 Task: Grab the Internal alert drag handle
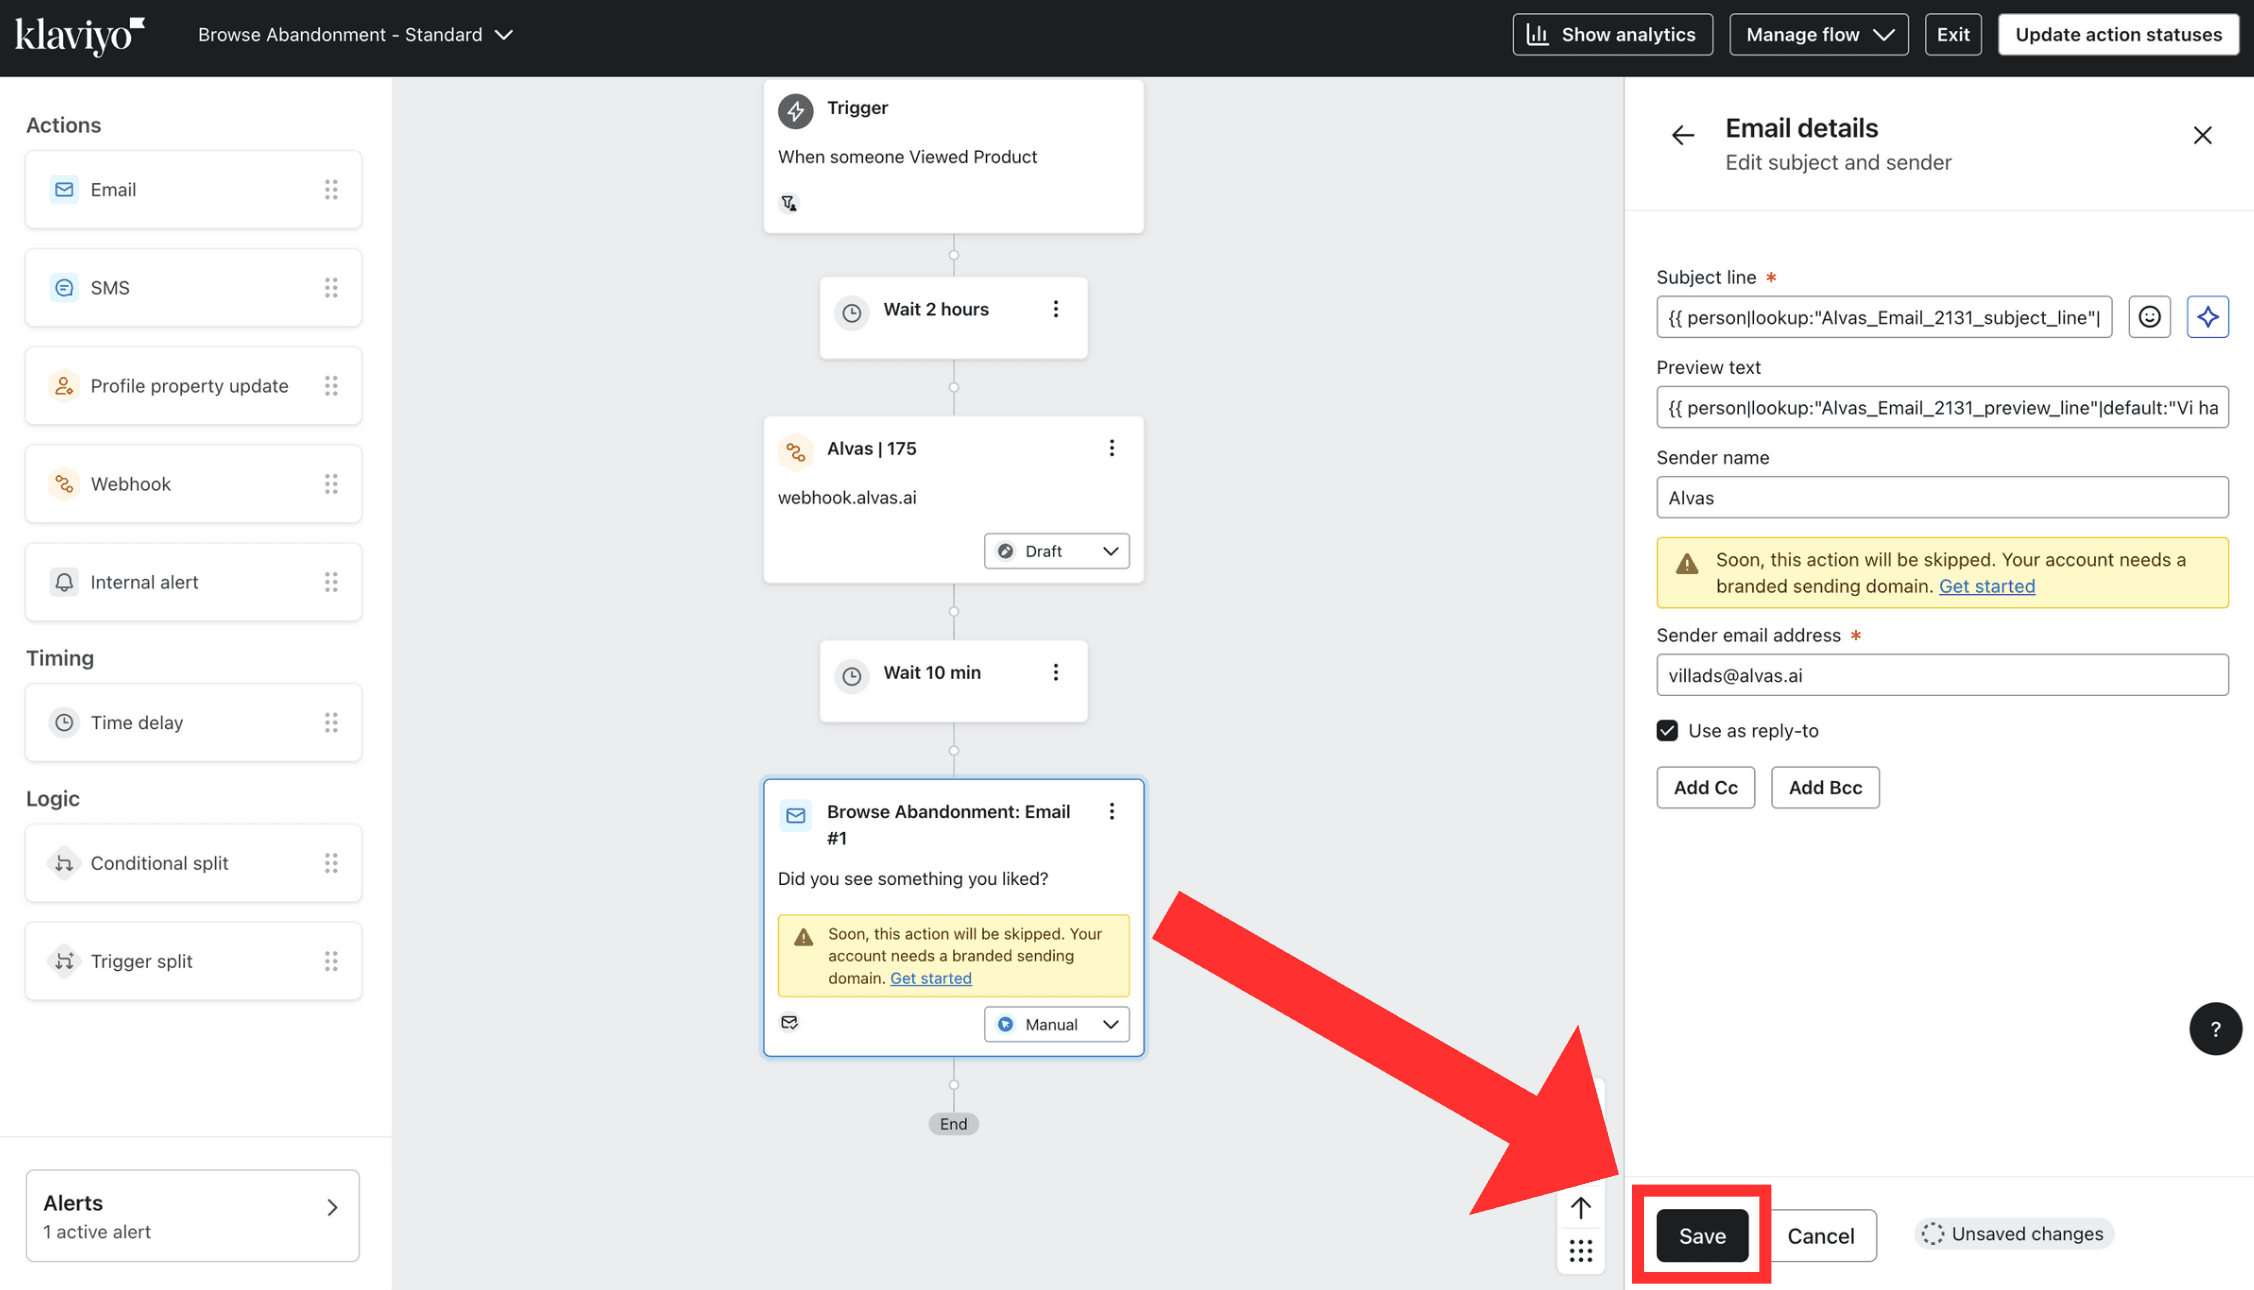331,582
